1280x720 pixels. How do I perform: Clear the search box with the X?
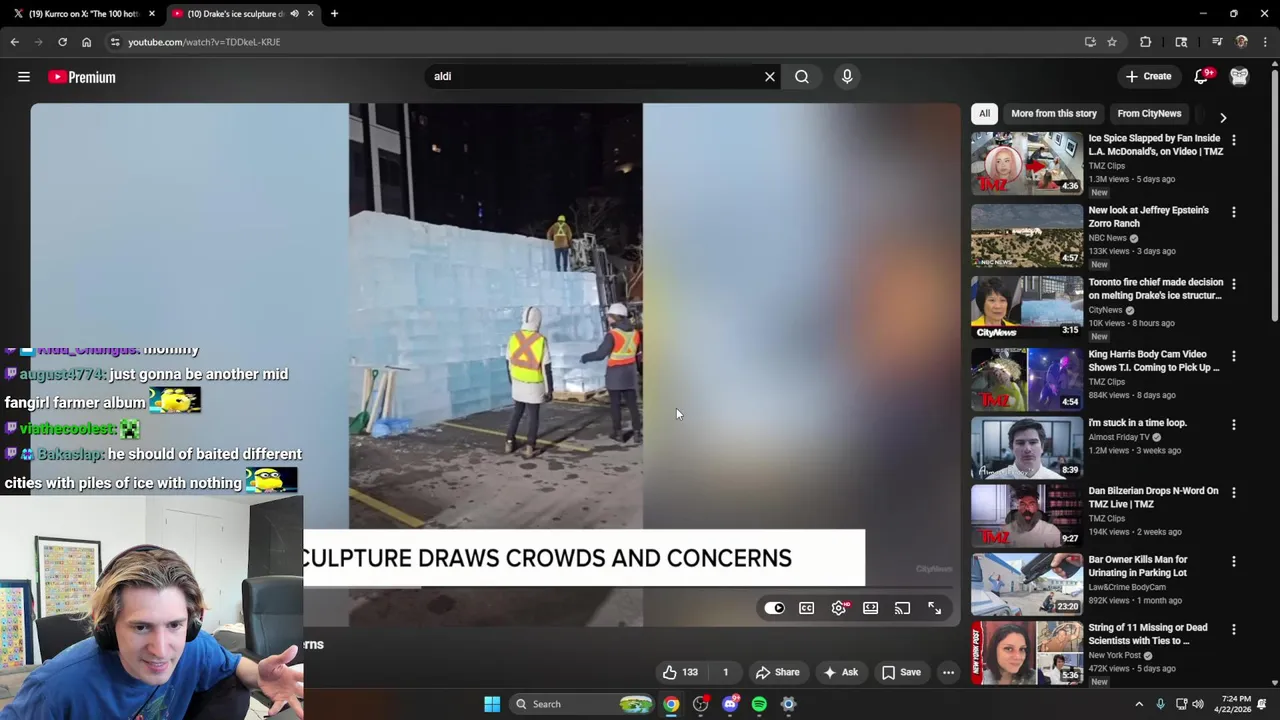(x=770, y=76)
